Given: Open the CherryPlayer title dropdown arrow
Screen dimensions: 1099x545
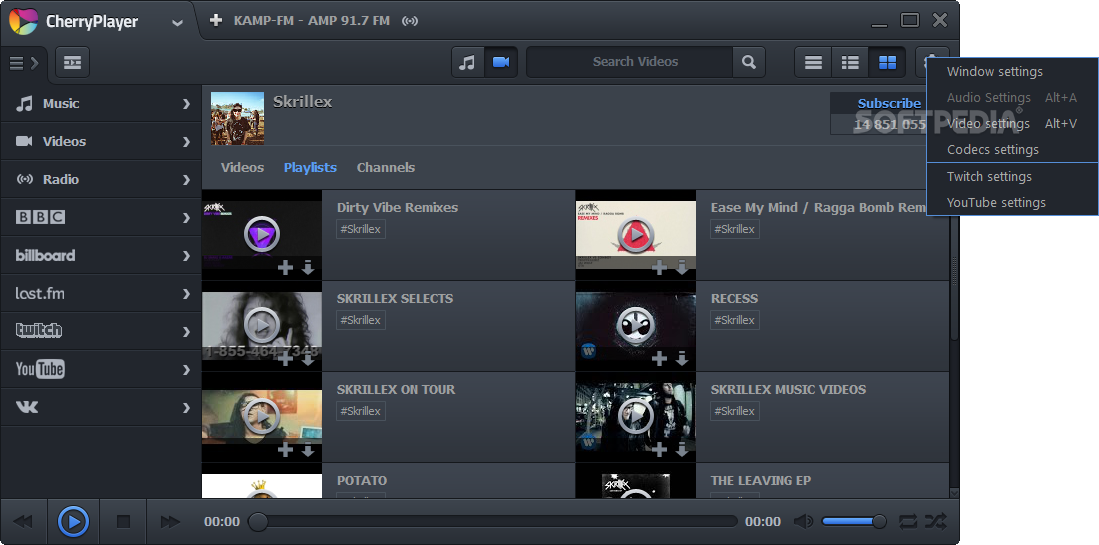Looking at the screenshot, I should pyautogui.click(x=177, y=22).
